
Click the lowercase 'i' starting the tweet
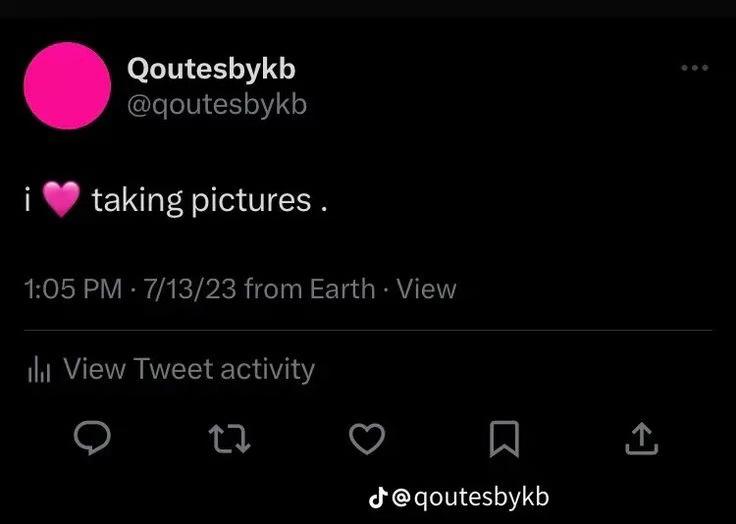28,200
